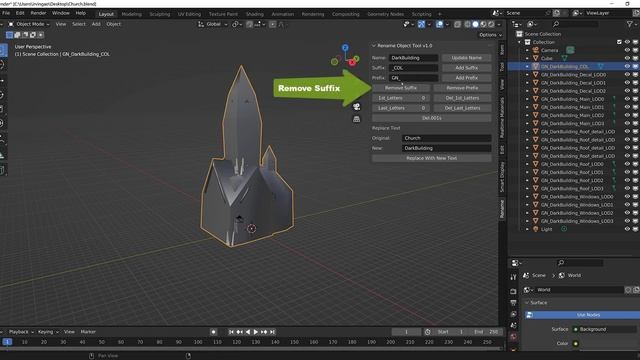The image size is (640, 360).
Task: Click the first select-mode box icon
Action: tap(9, 35)
